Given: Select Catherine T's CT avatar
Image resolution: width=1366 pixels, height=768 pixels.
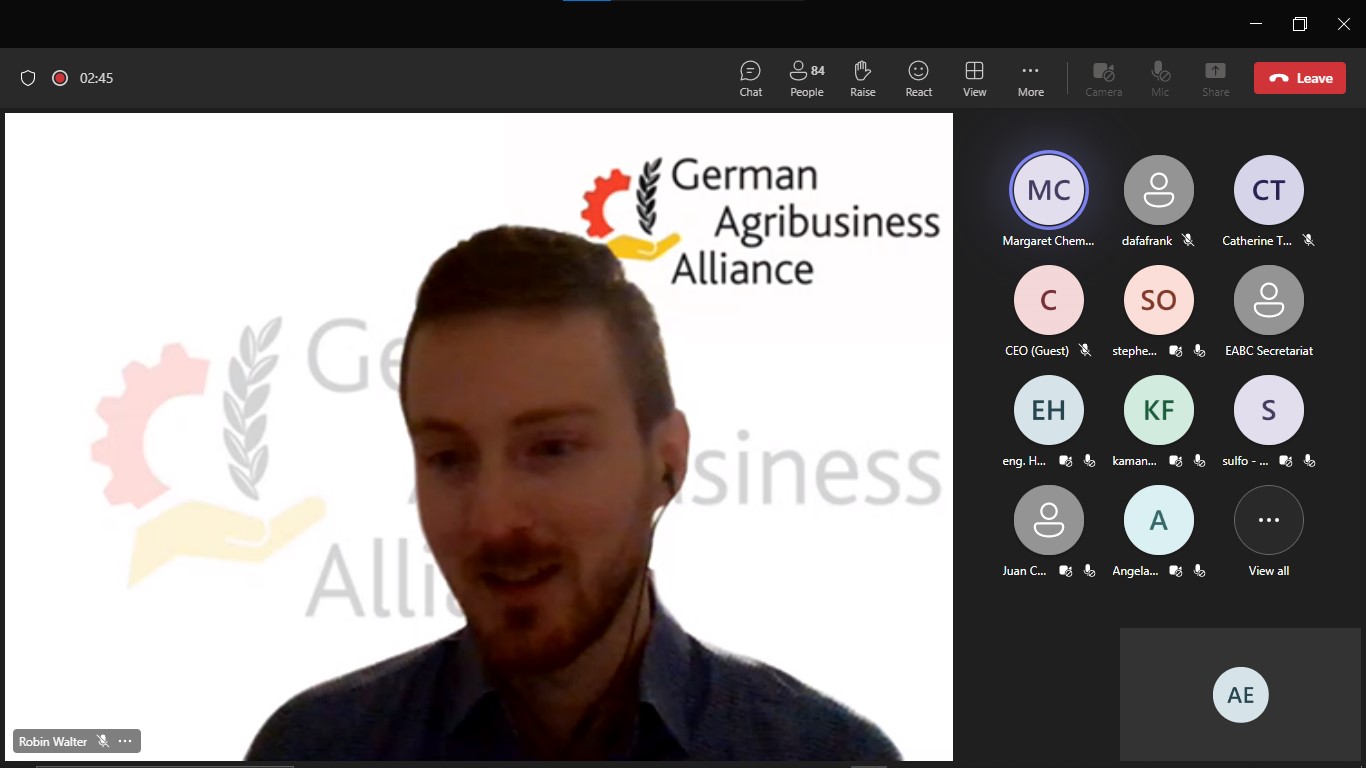Looking at the screenshot, I should 1268,190.
